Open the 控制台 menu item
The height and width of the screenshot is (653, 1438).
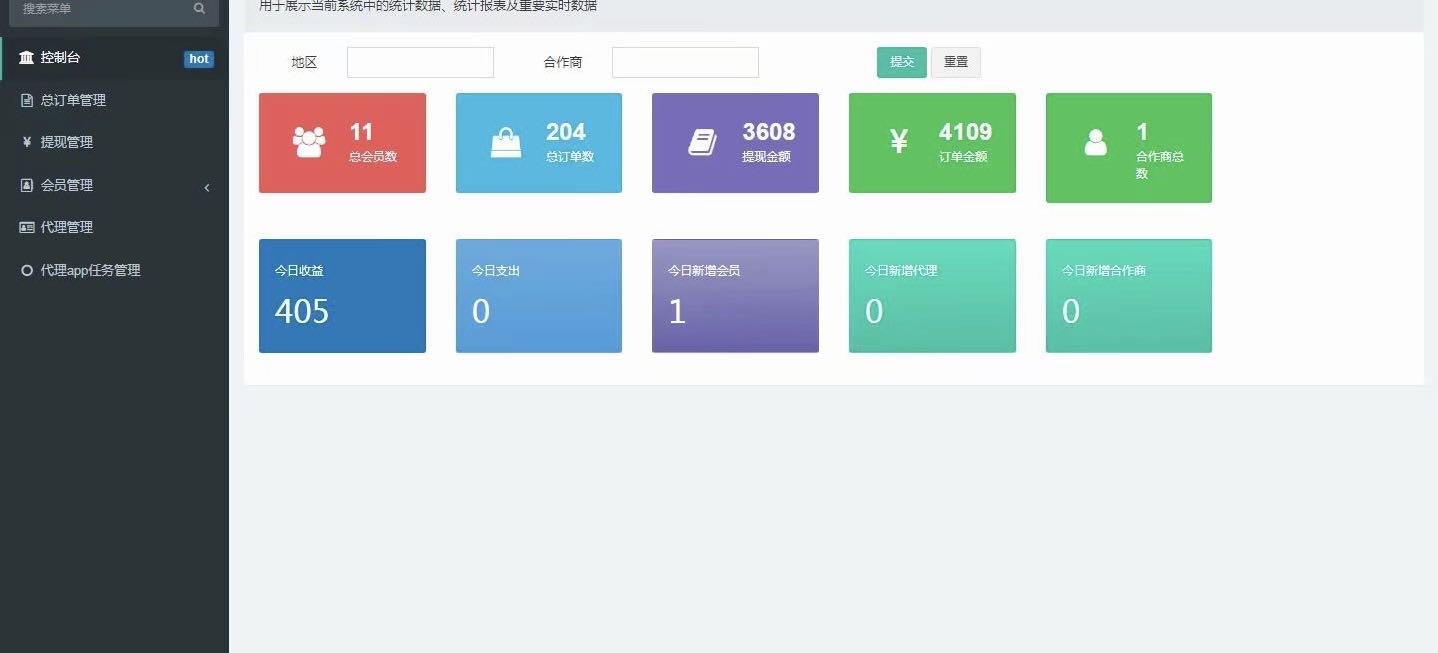tap(60, 58)
